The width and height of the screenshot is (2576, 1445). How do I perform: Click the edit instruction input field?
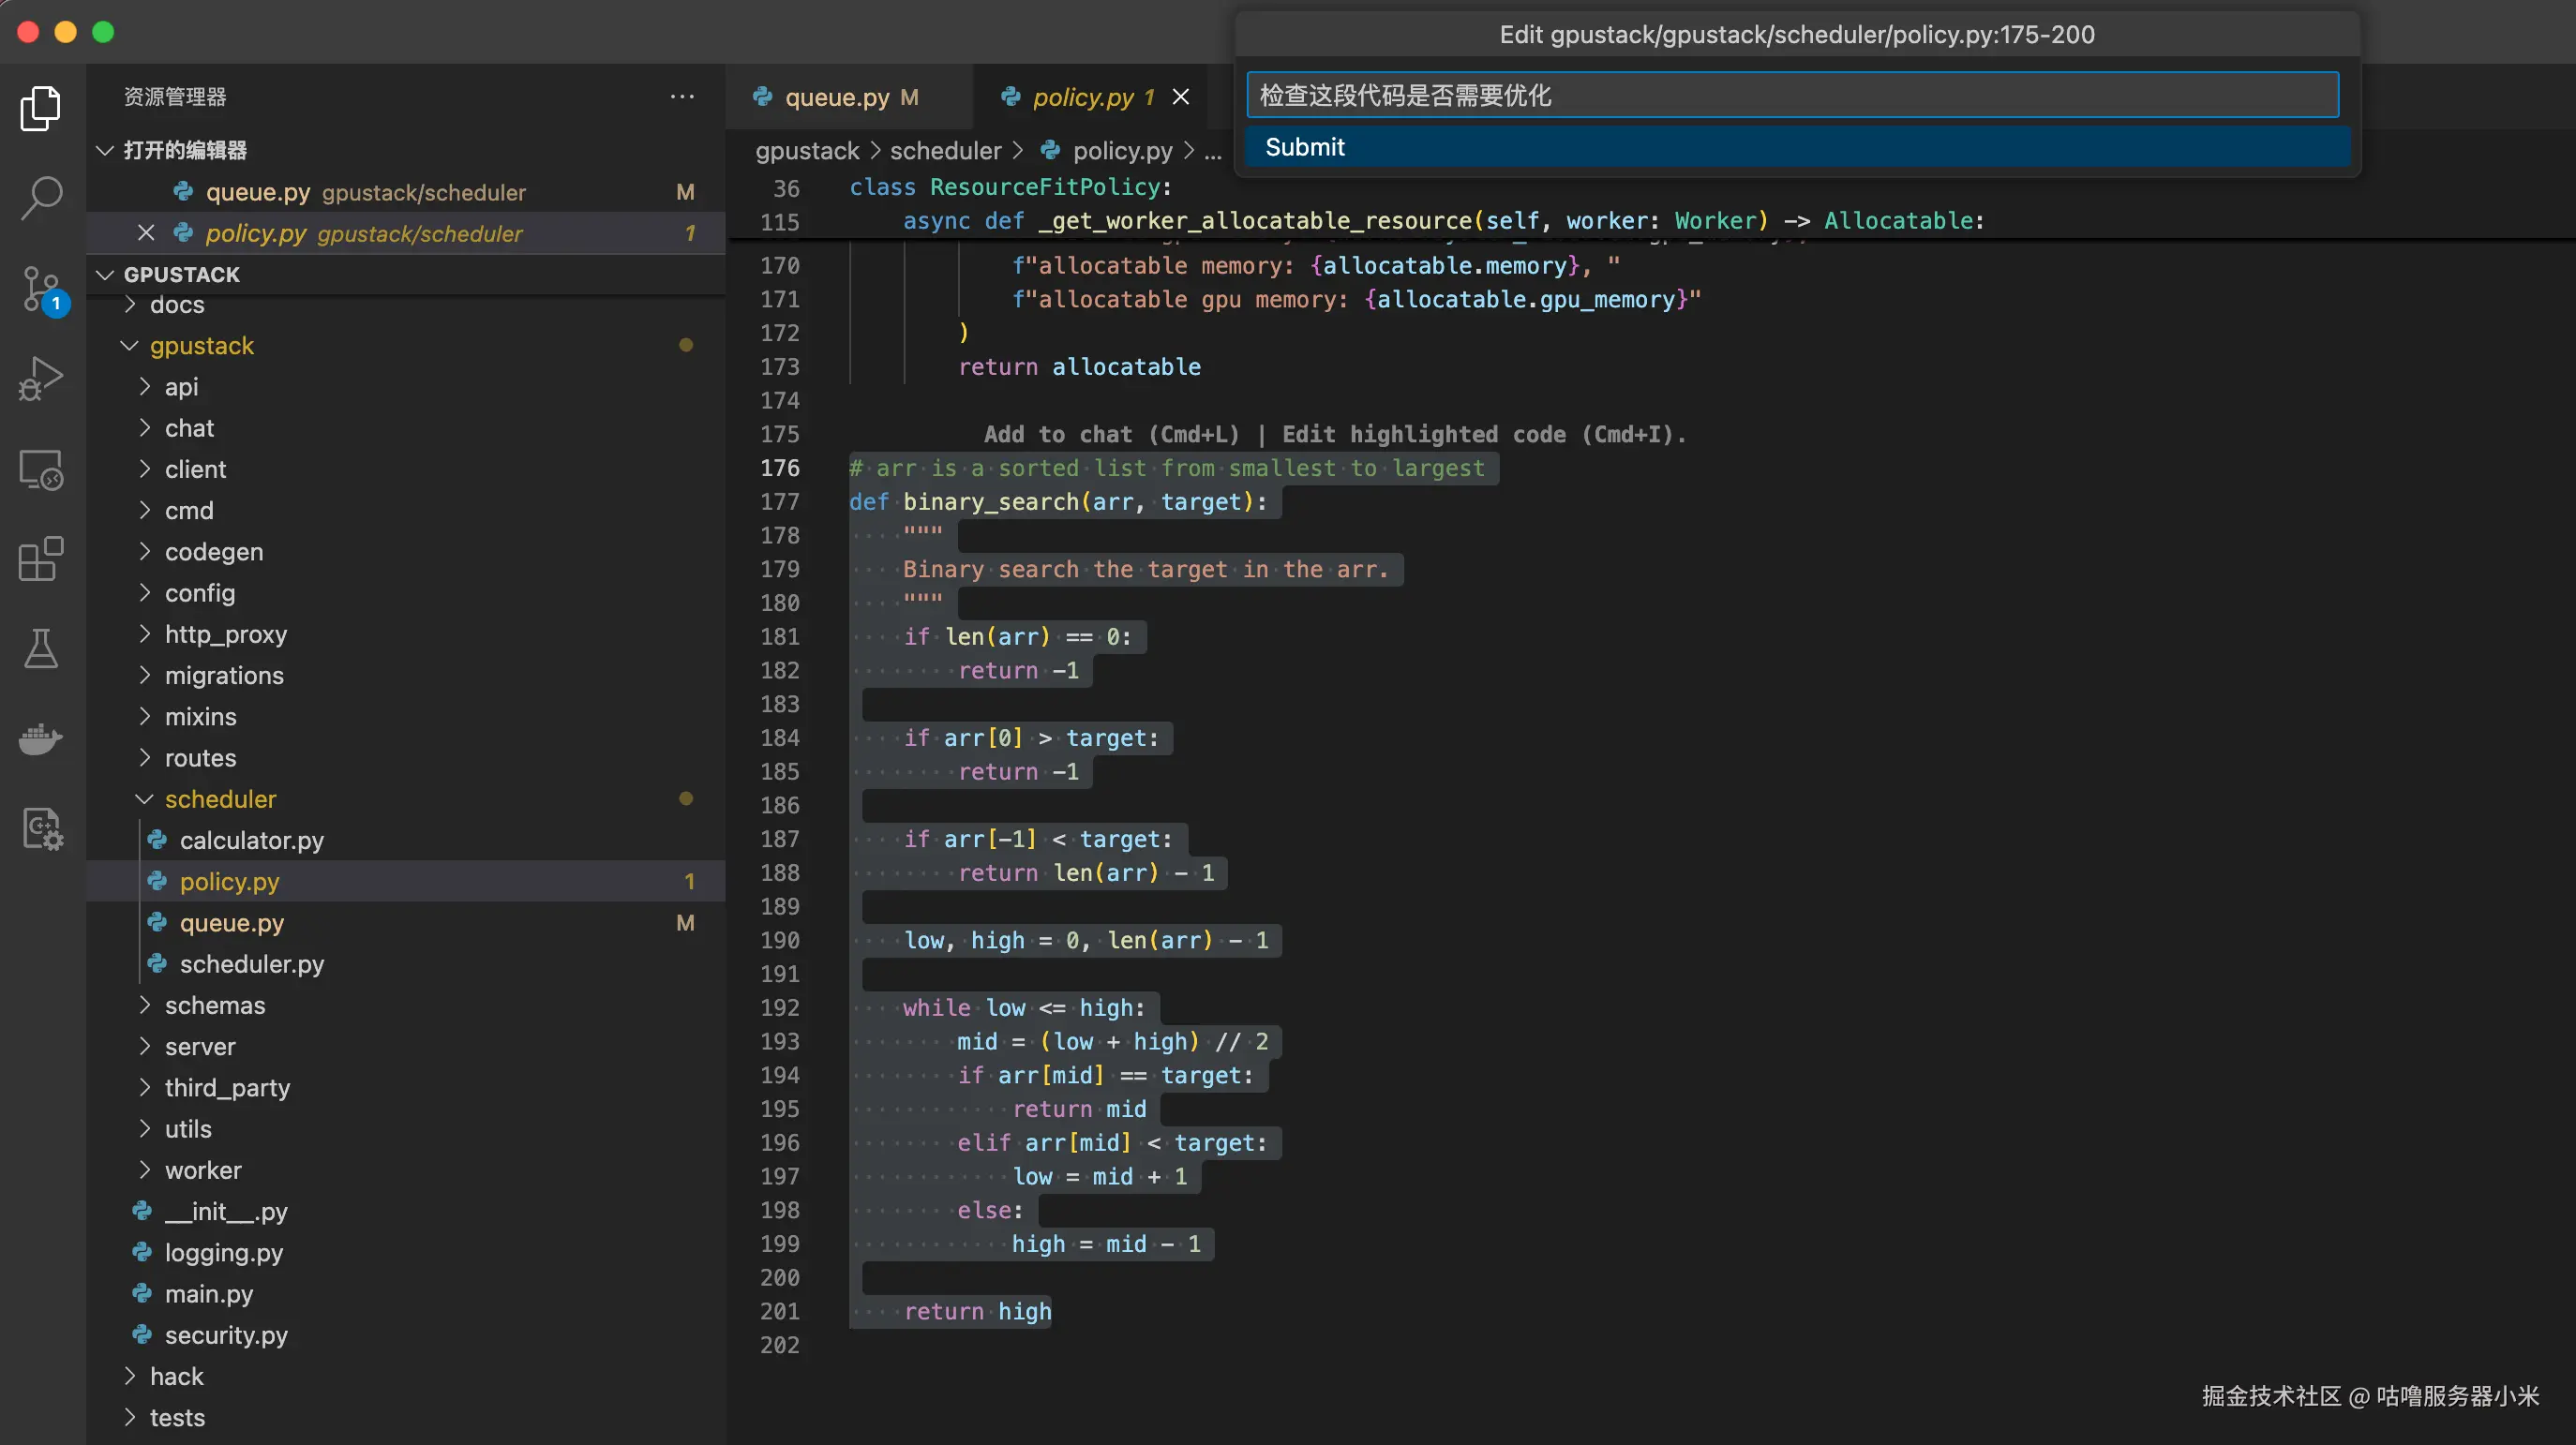click(1791, 95)
